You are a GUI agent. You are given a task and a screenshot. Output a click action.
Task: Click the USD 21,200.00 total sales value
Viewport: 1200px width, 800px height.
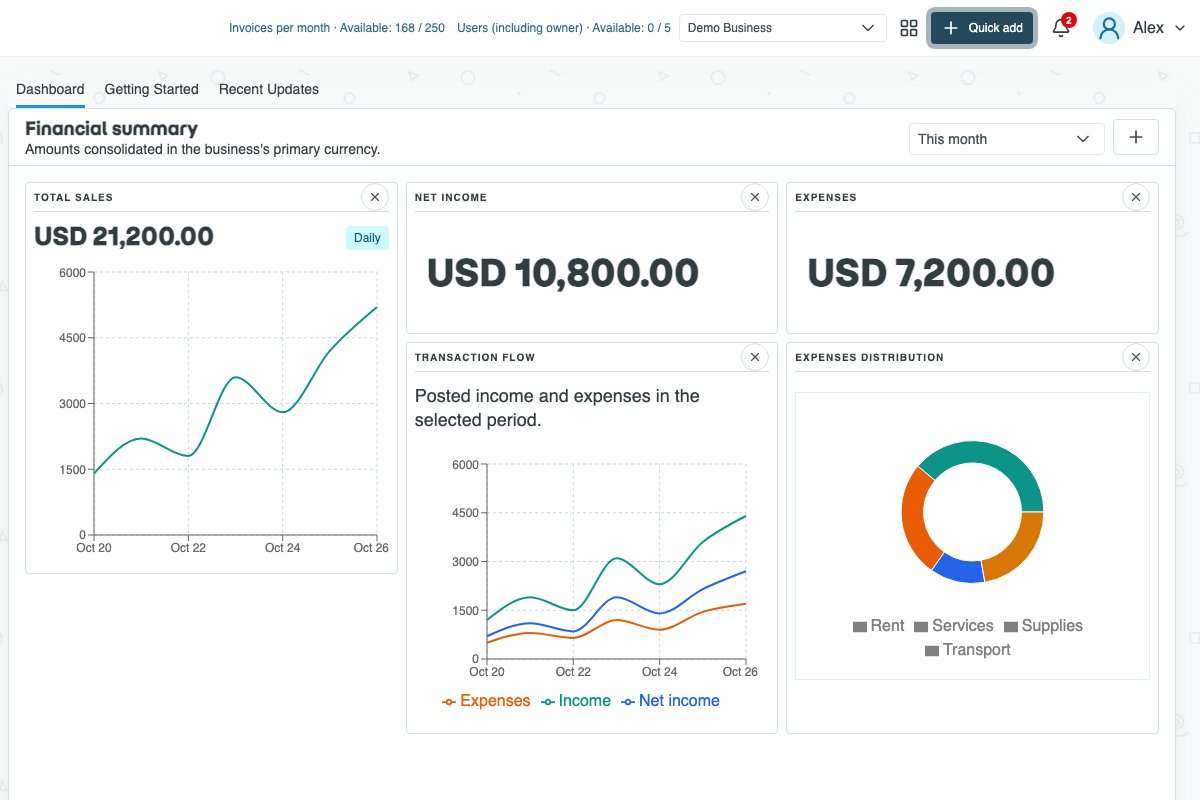[124, 236]
